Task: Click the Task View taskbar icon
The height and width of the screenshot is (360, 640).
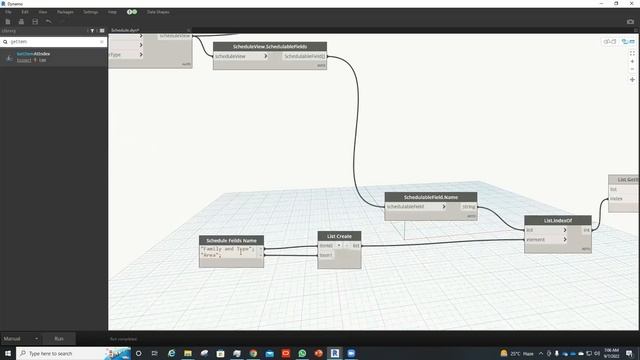Action: pyautogui.click(x=155, y=353)
